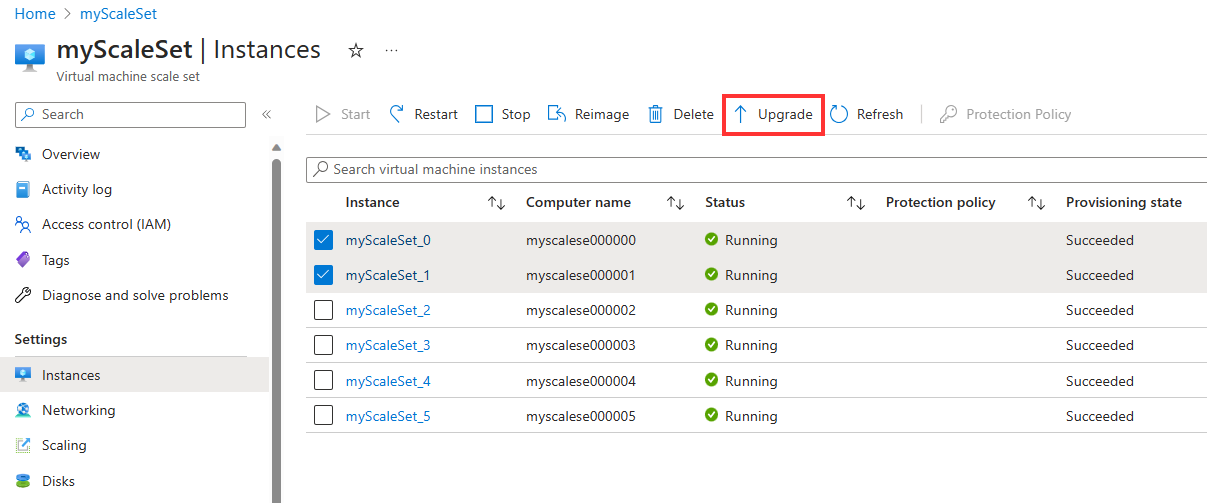Refresh the instances list

(866, 114)
